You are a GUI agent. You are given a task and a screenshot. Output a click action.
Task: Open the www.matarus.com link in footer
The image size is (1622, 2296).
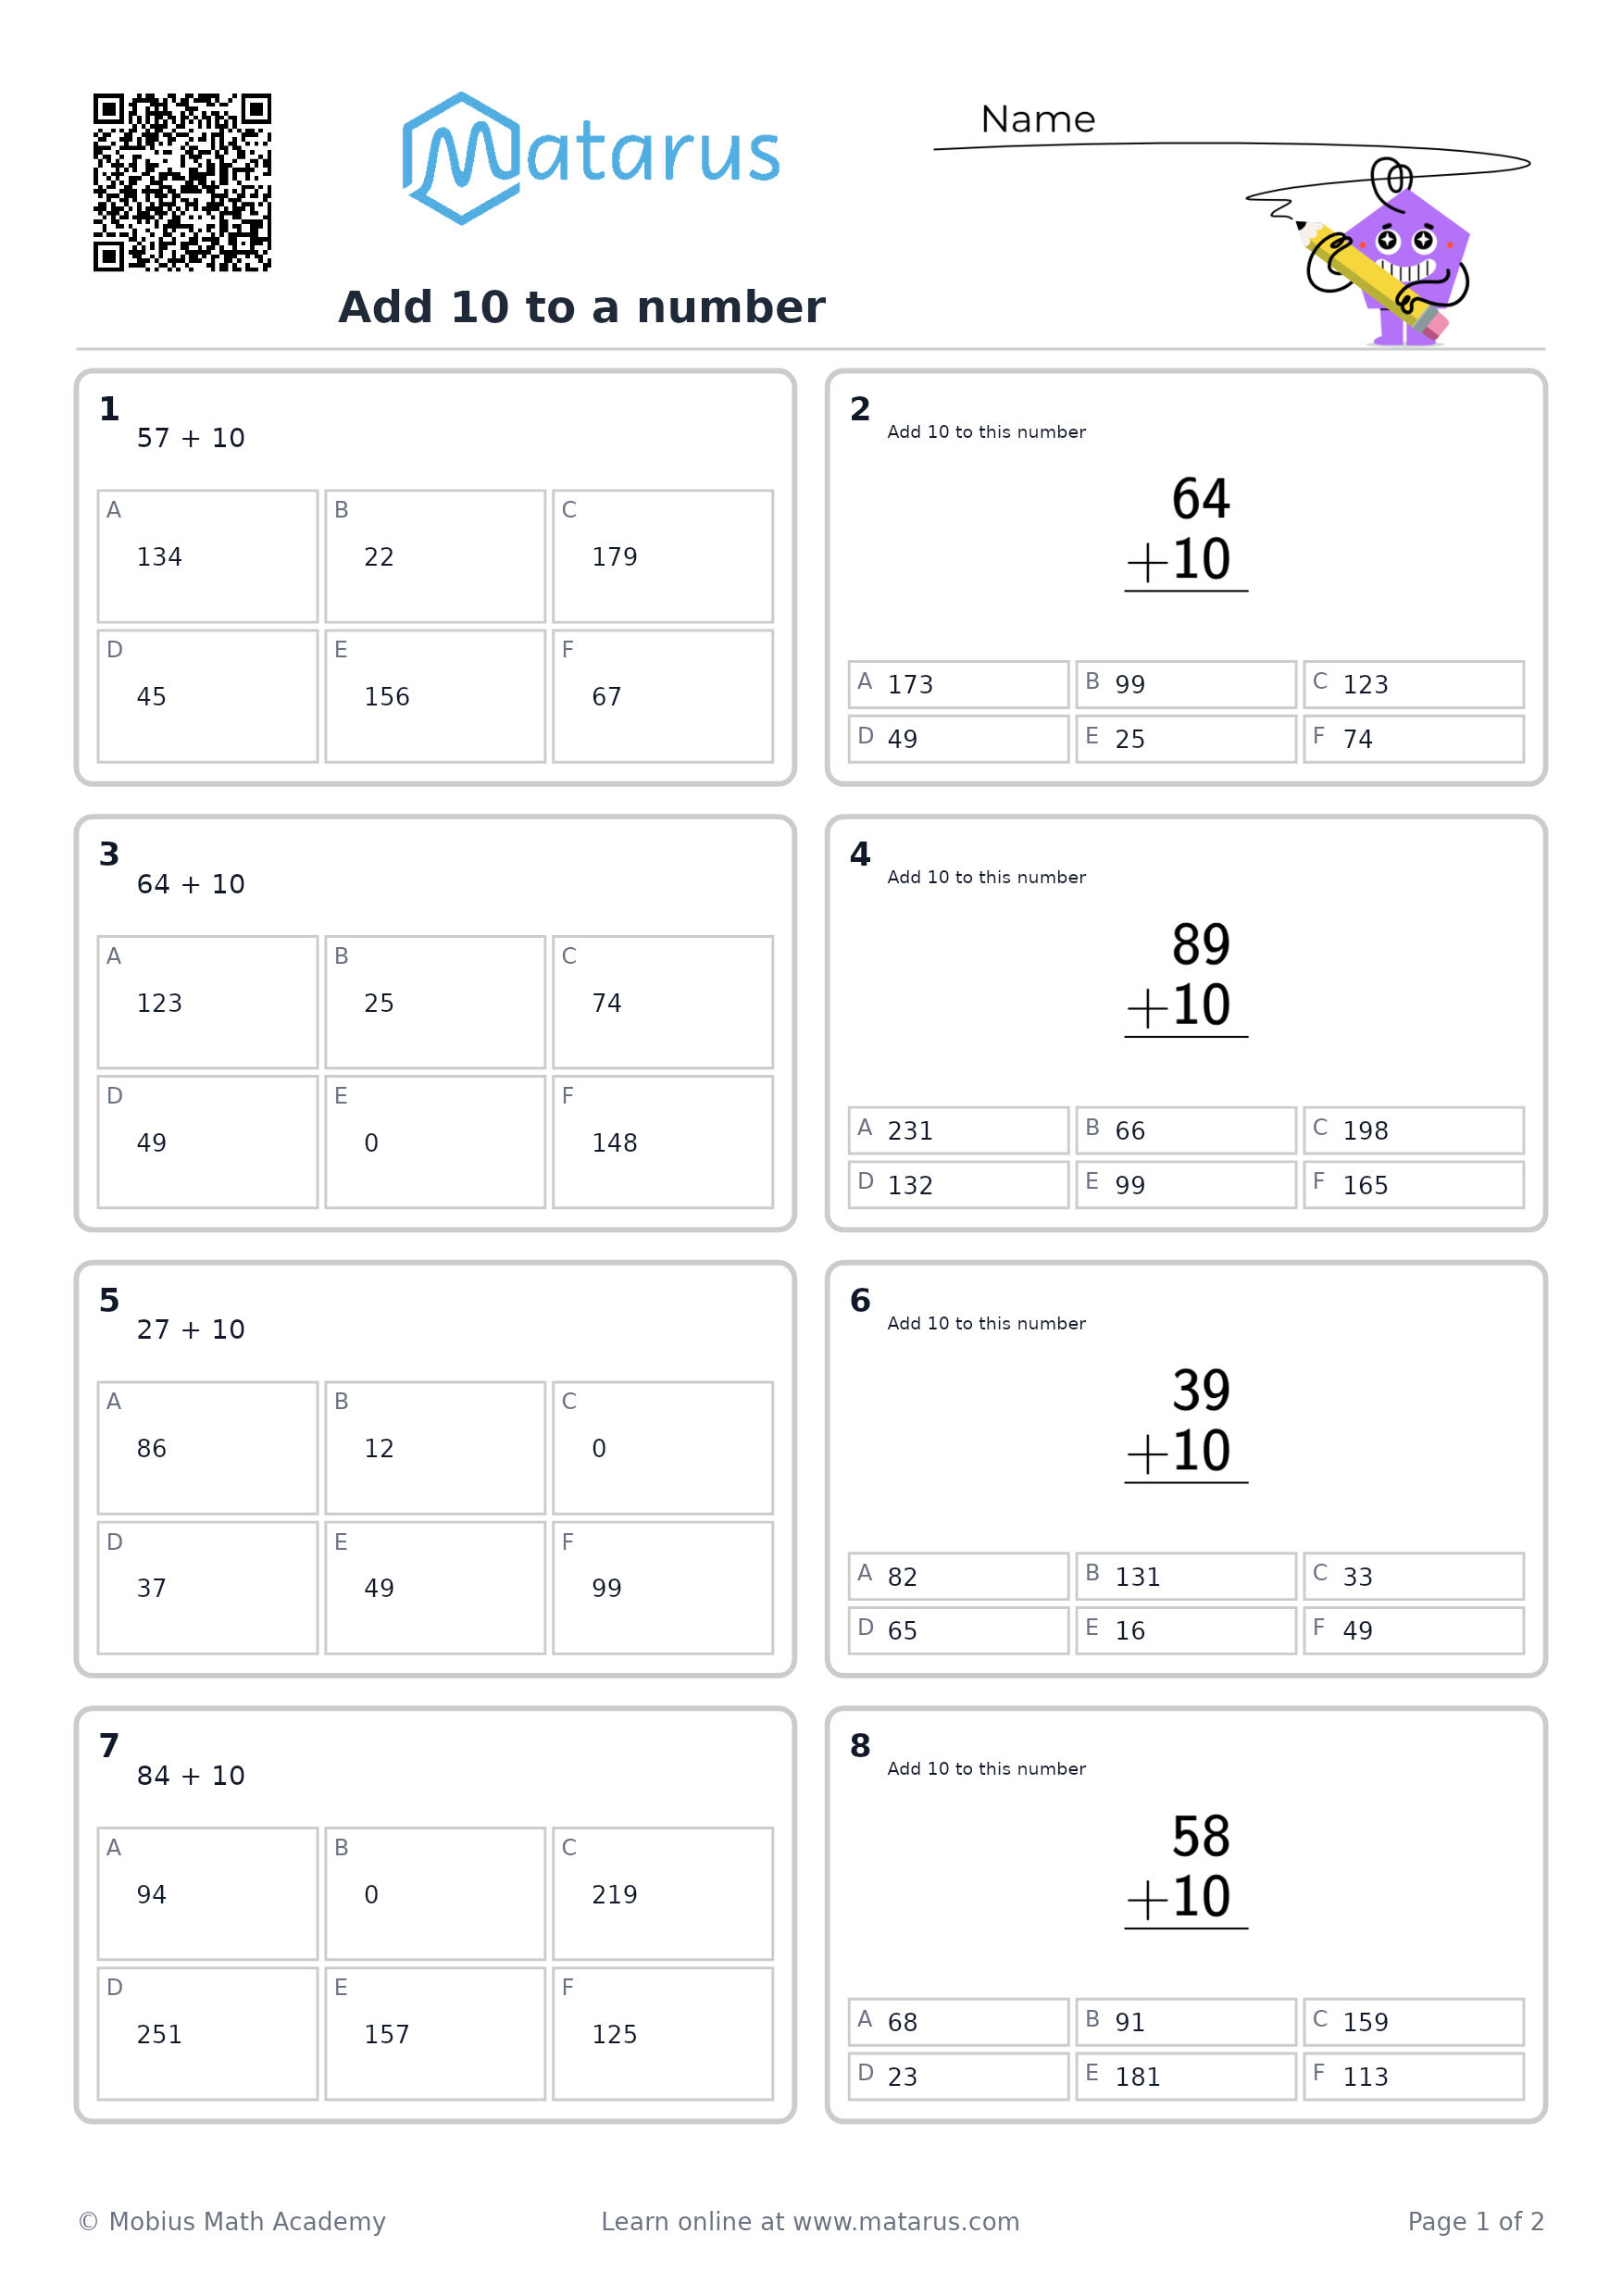tap(906, 2222)
